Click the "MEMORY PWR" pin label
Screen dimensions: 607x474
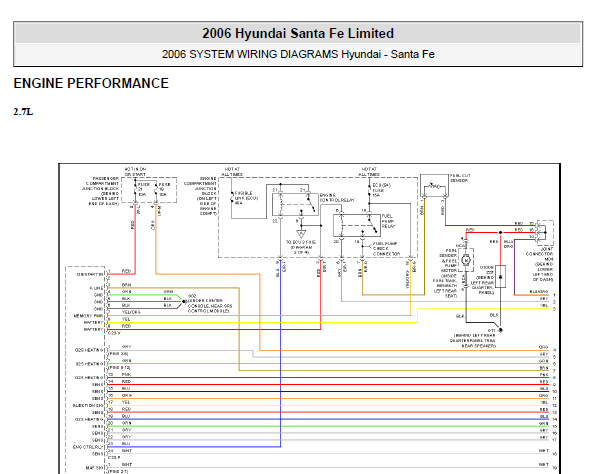(x=88, y=316)
